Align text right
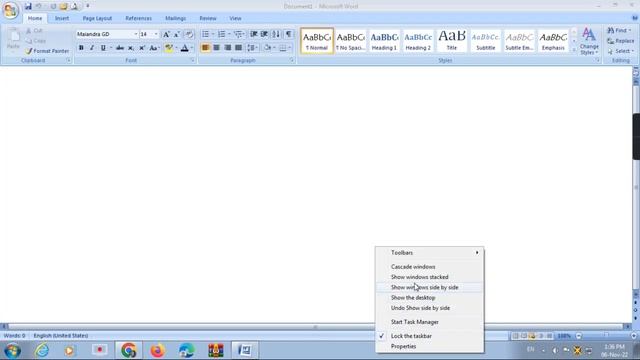This screenshot has height=360, width=640. [227, 48]
